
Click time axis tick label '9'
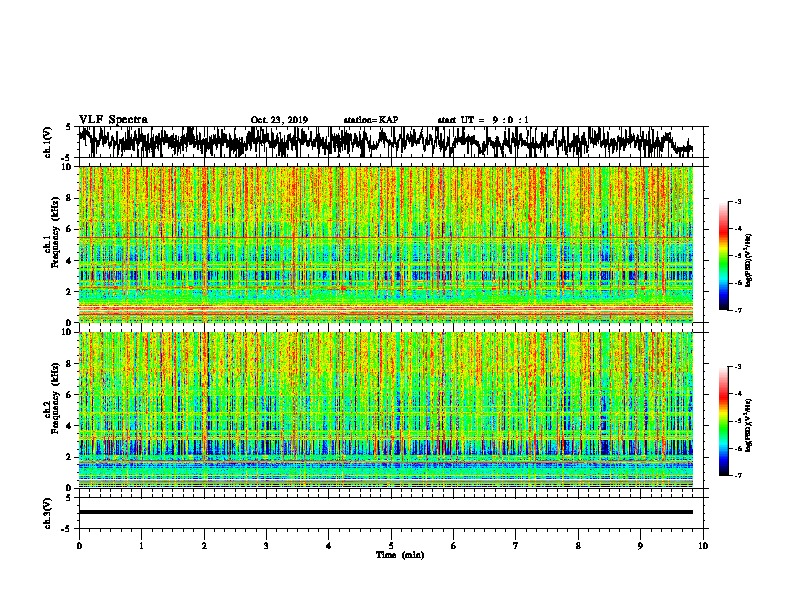[640, 546]
